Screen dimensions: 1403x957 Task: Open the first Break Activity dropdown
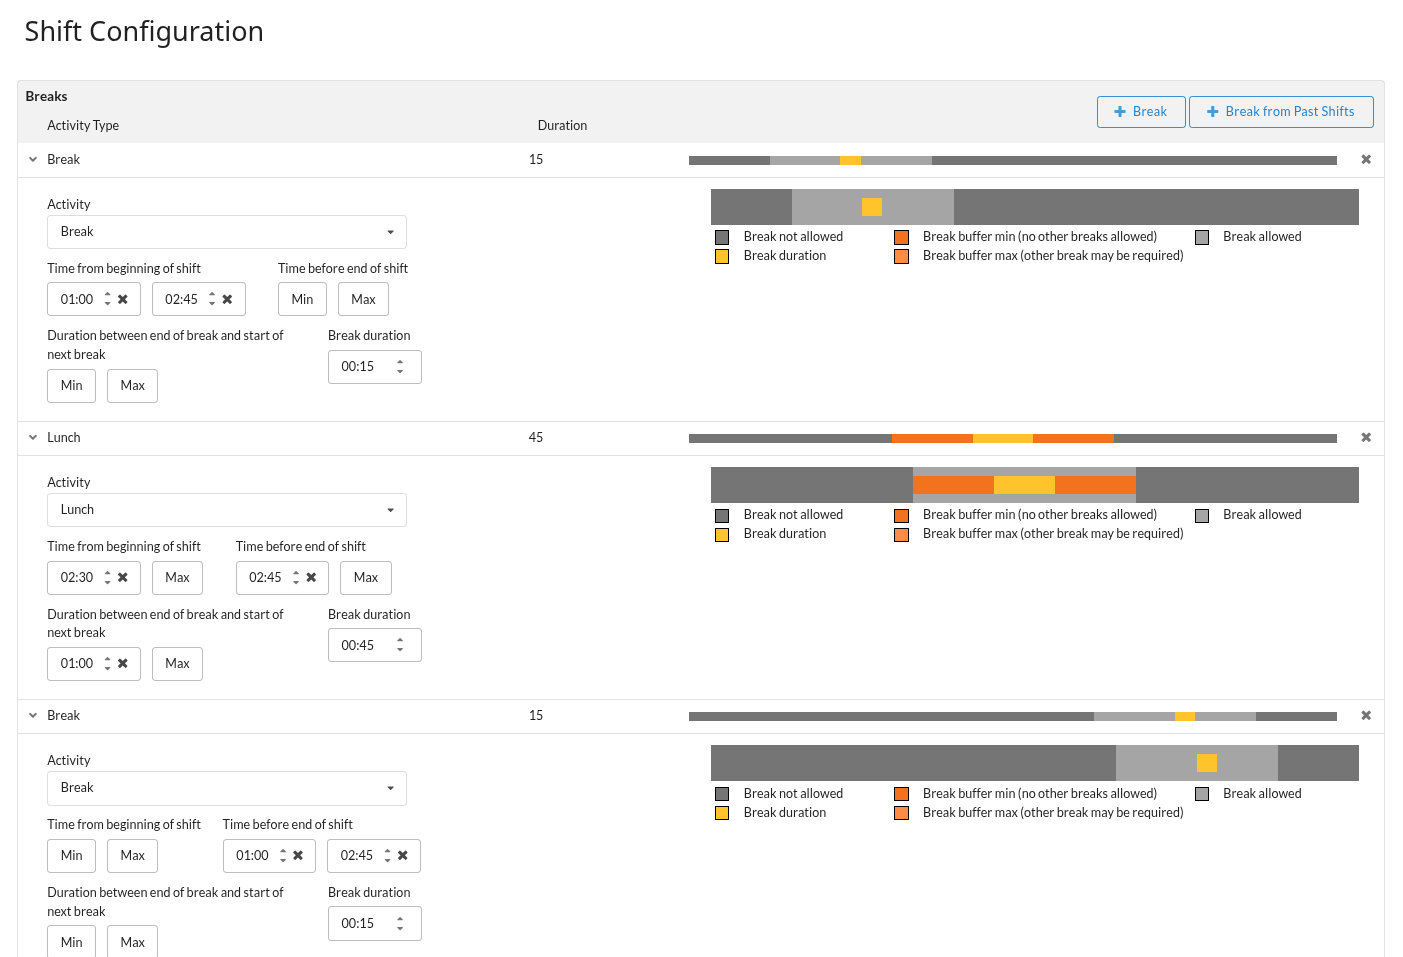coord(226,232)
